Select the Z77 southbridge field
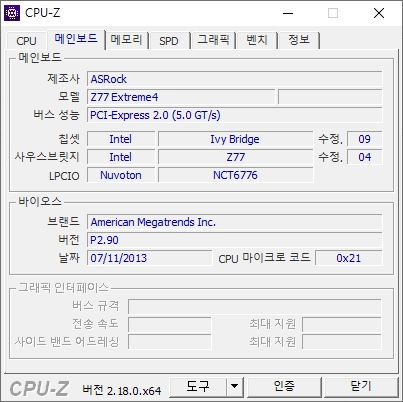Image resolution: width=403 pixels, height=402 pixels. tap(235, 157)
